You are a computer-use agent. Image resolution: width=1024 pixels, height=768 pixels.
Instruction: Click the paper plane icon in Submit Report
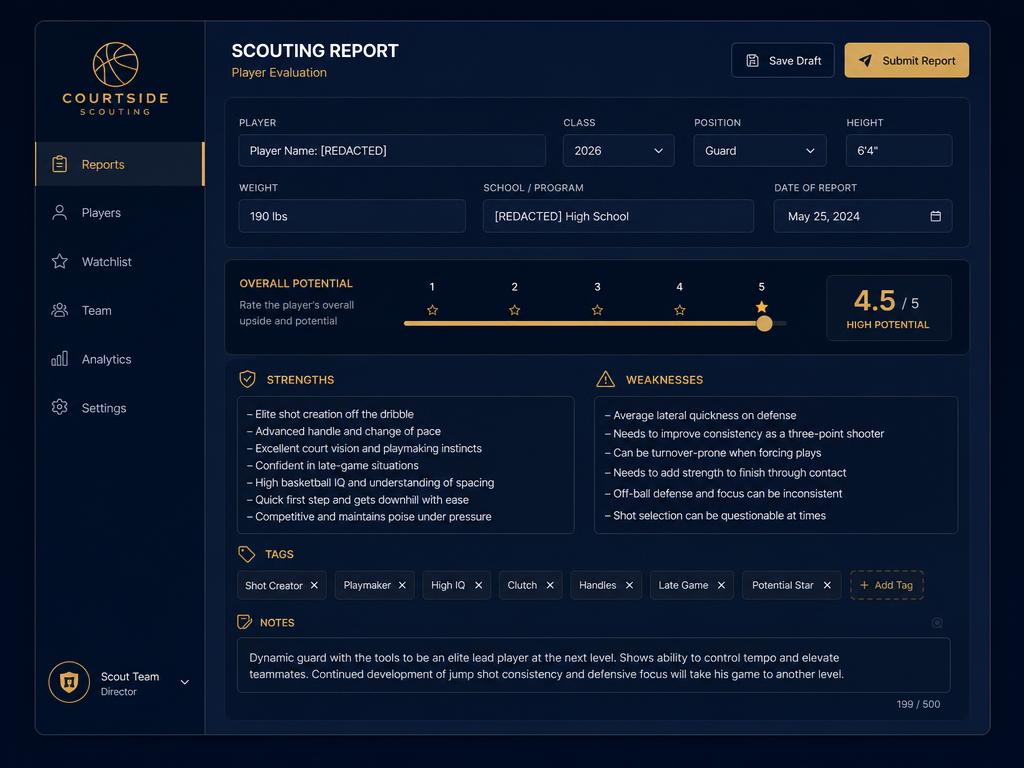click(865, 60)
